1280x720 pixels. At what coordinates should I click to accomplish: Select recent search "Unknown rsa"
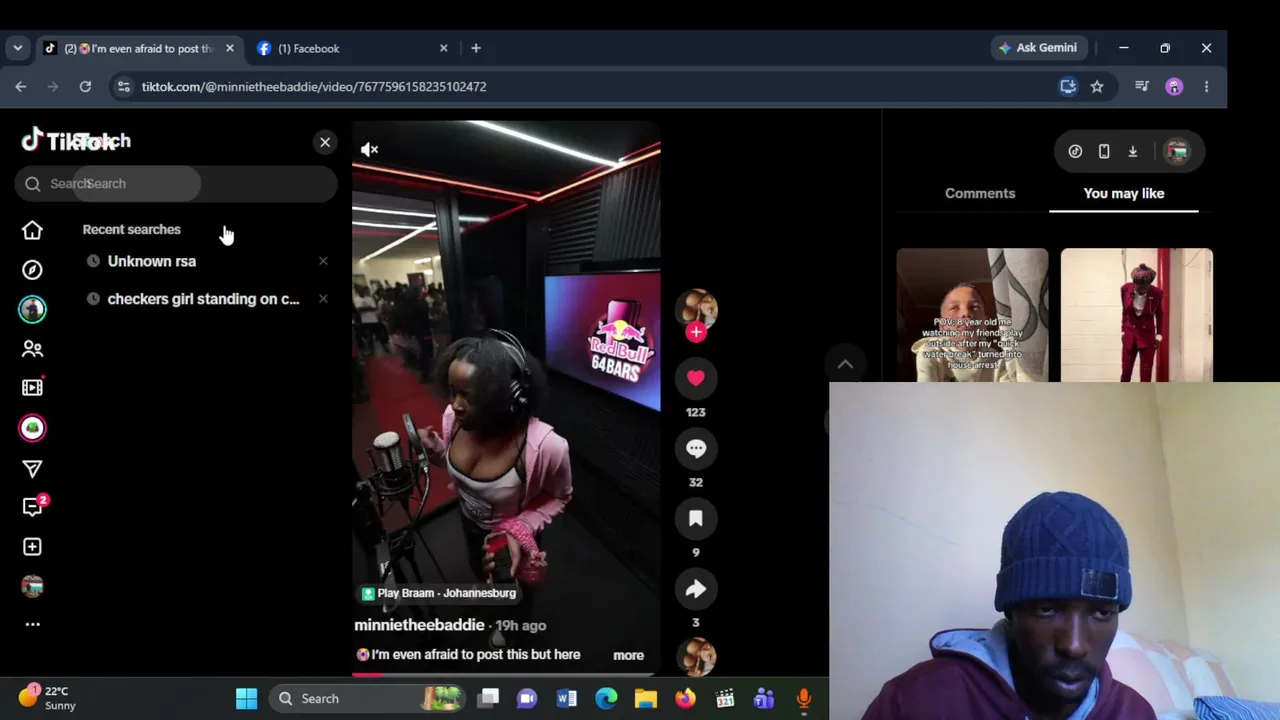(x=152, y=261)
